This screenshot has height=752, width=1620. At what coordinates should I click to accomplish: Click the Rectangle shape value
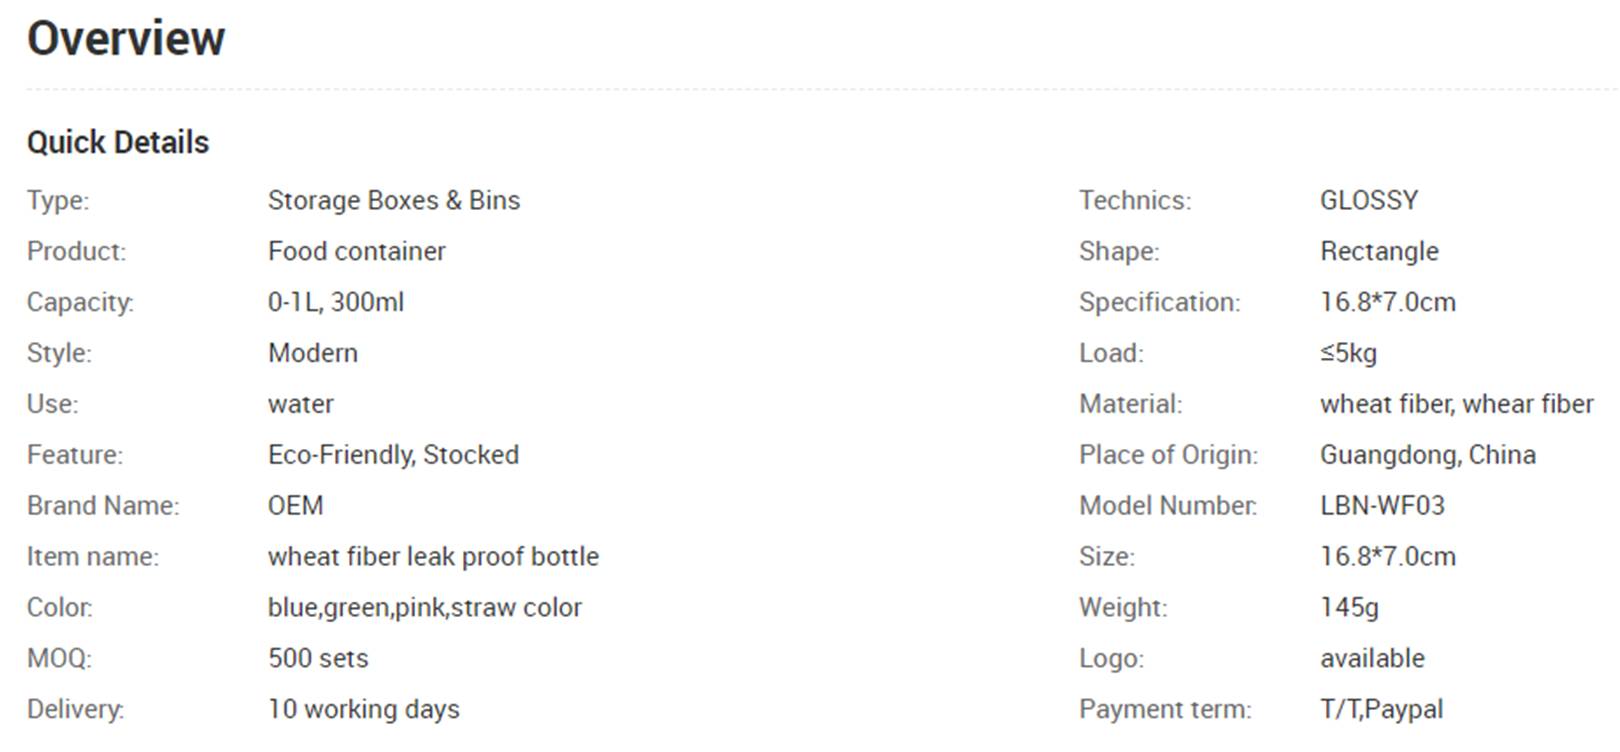click(1380, 251)
